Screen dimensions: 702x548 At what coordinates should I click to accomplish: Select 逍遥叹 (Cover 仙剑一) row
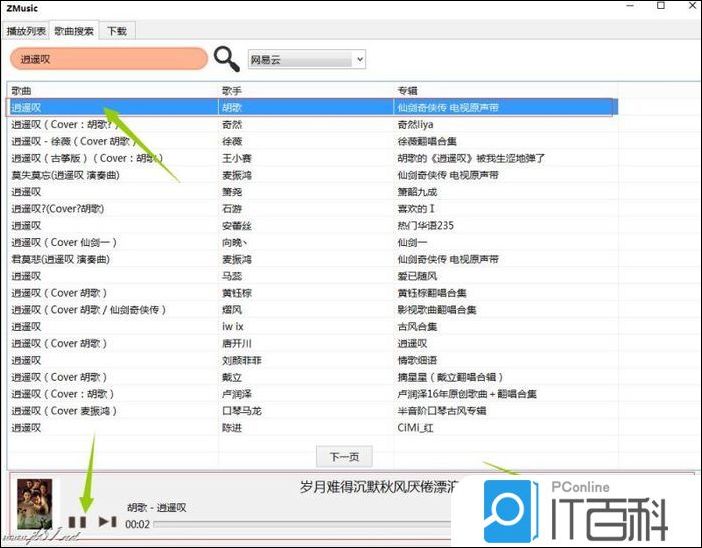312,242
